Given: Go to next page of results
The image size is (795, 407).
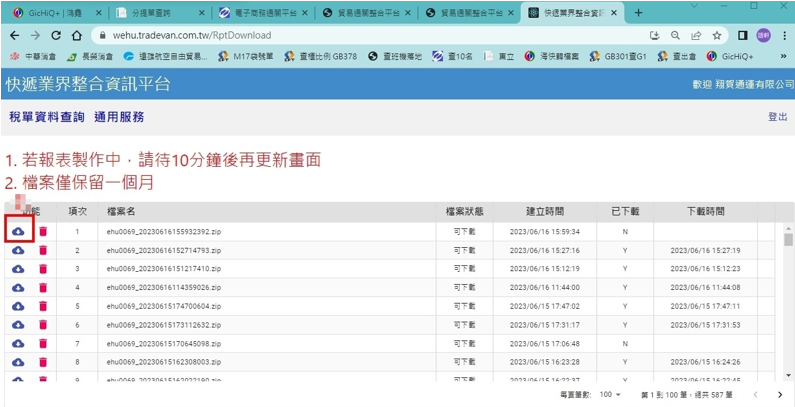Looking at the screenshot, I should 780,395.
